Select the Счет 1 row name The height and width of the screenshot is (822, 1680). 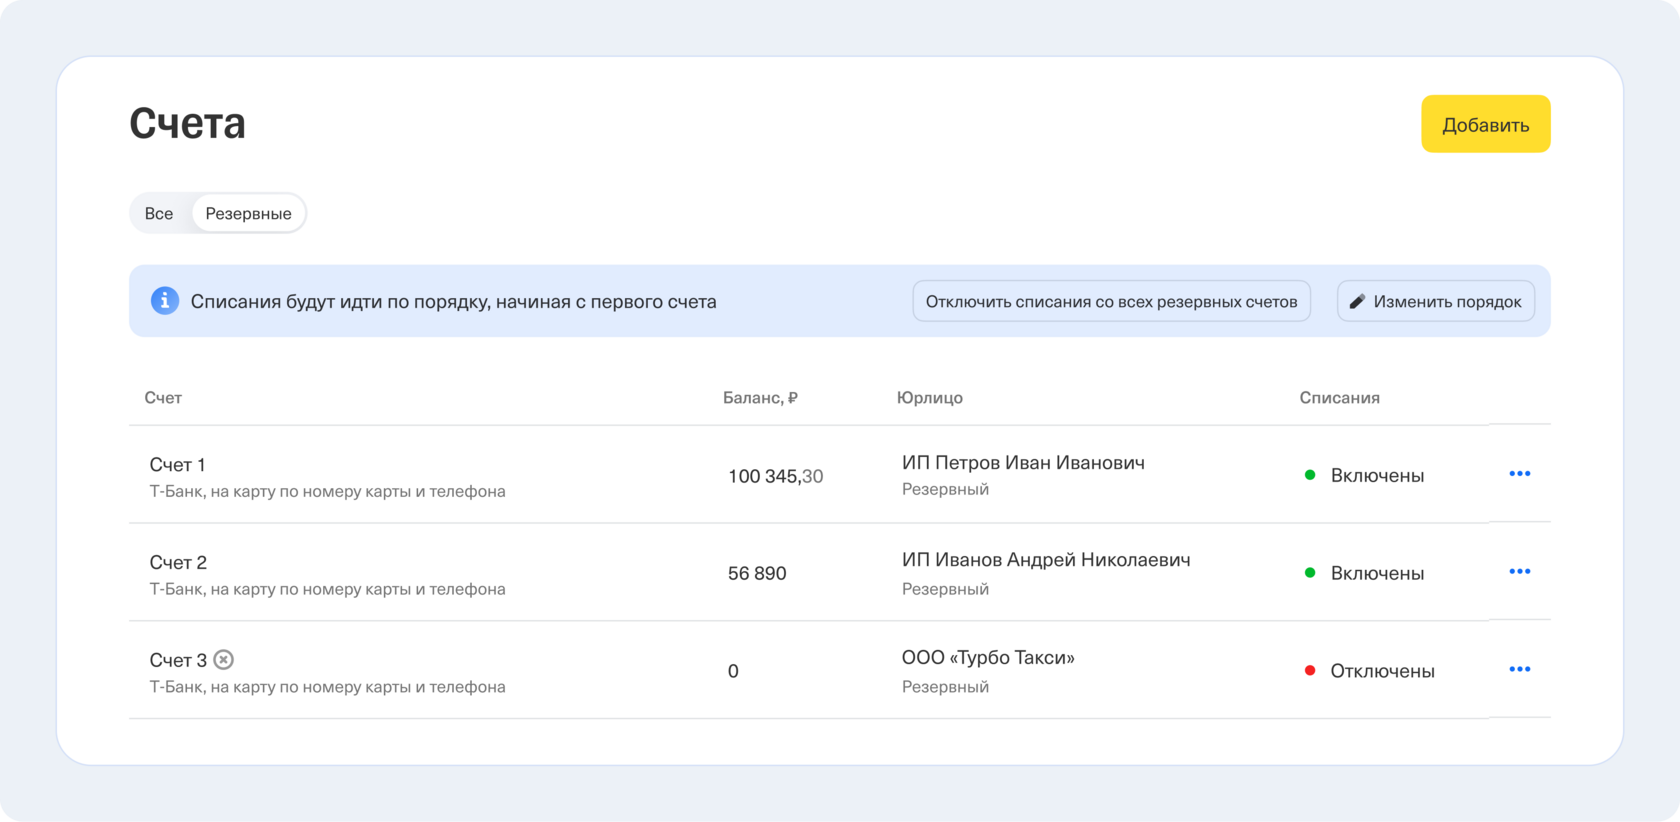(x=178, y=465)
